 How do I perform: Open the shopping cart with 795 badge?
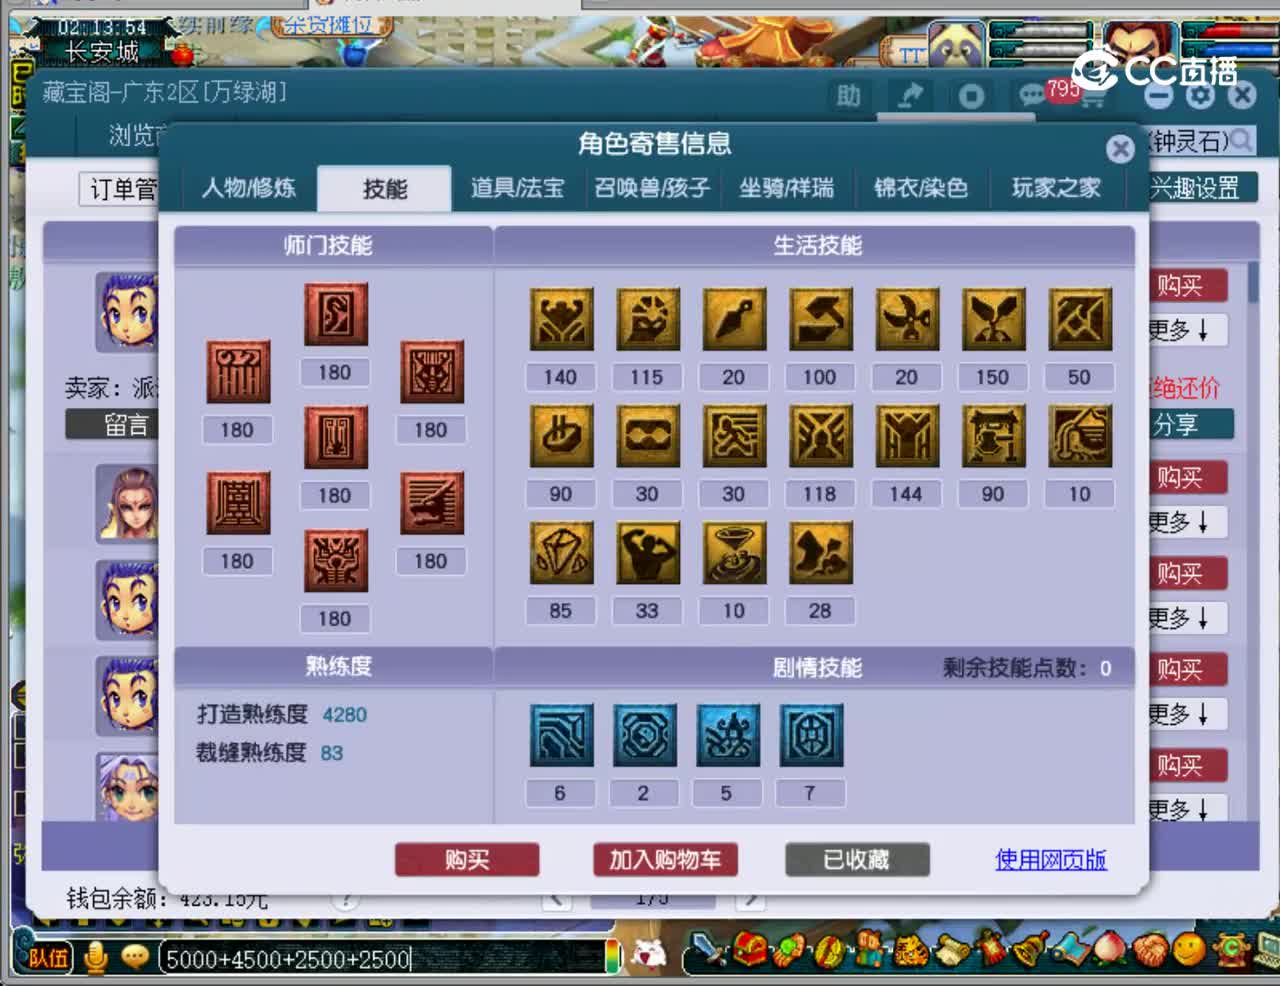1091,97
